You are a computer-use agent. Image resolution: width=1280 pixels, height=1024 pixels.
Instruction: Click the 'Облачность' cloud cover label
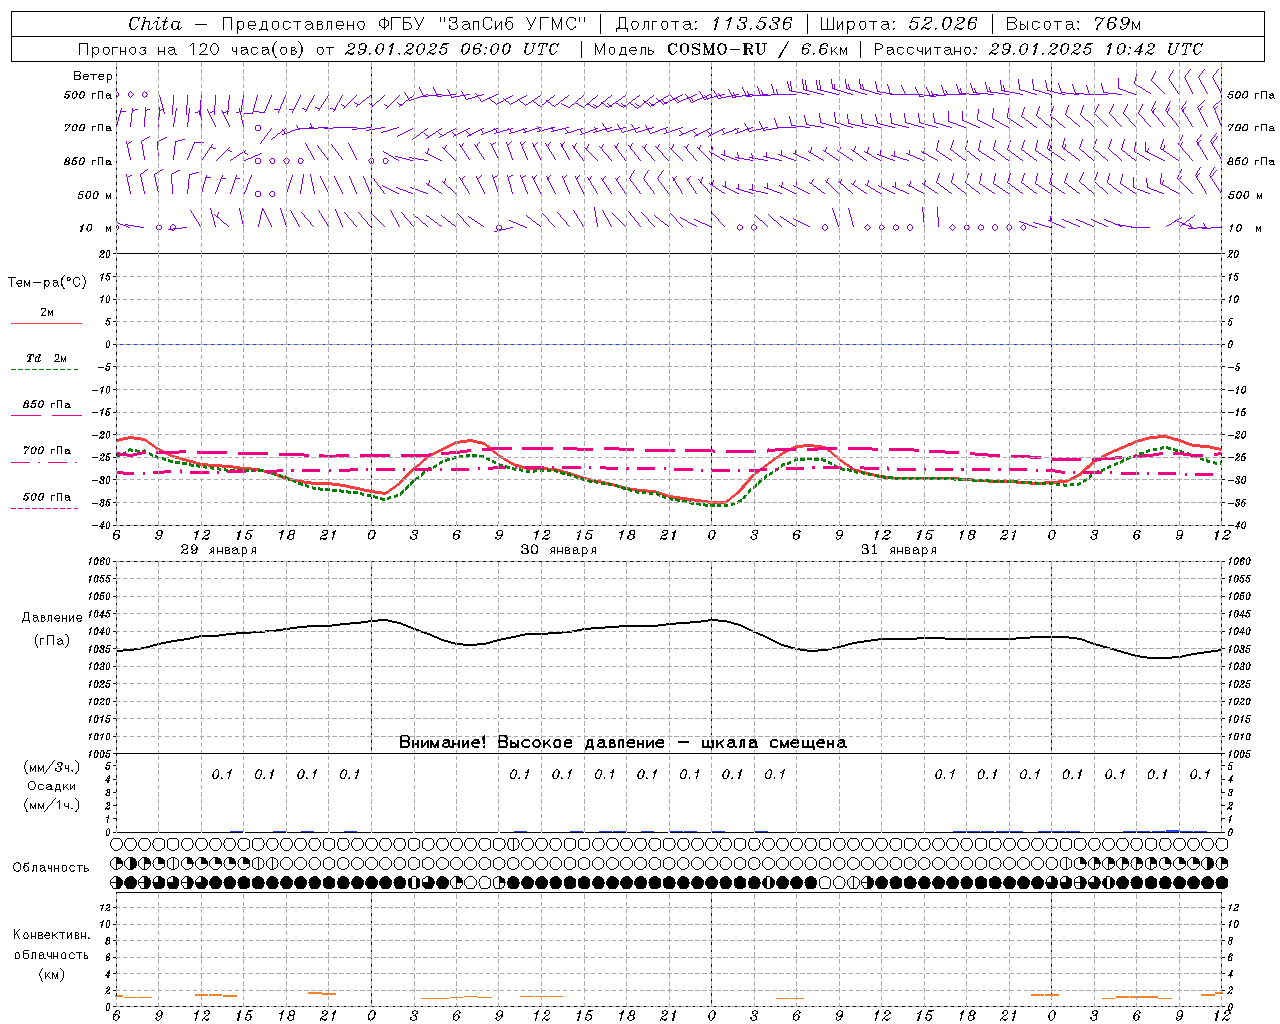pos(51,868)
